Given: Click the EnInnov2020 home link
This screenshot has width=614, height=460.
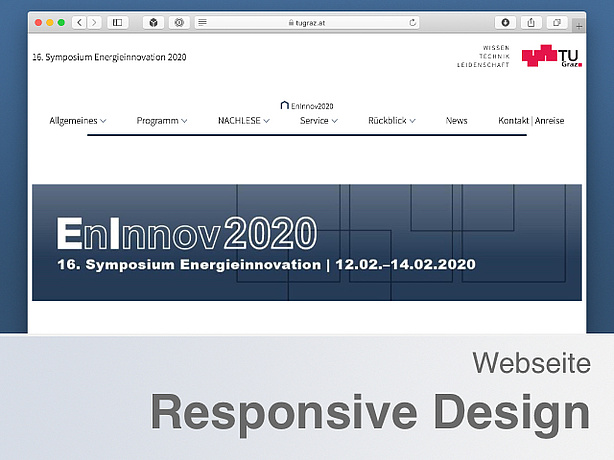Looking at the screenshot, I should [x=307, y=105].
